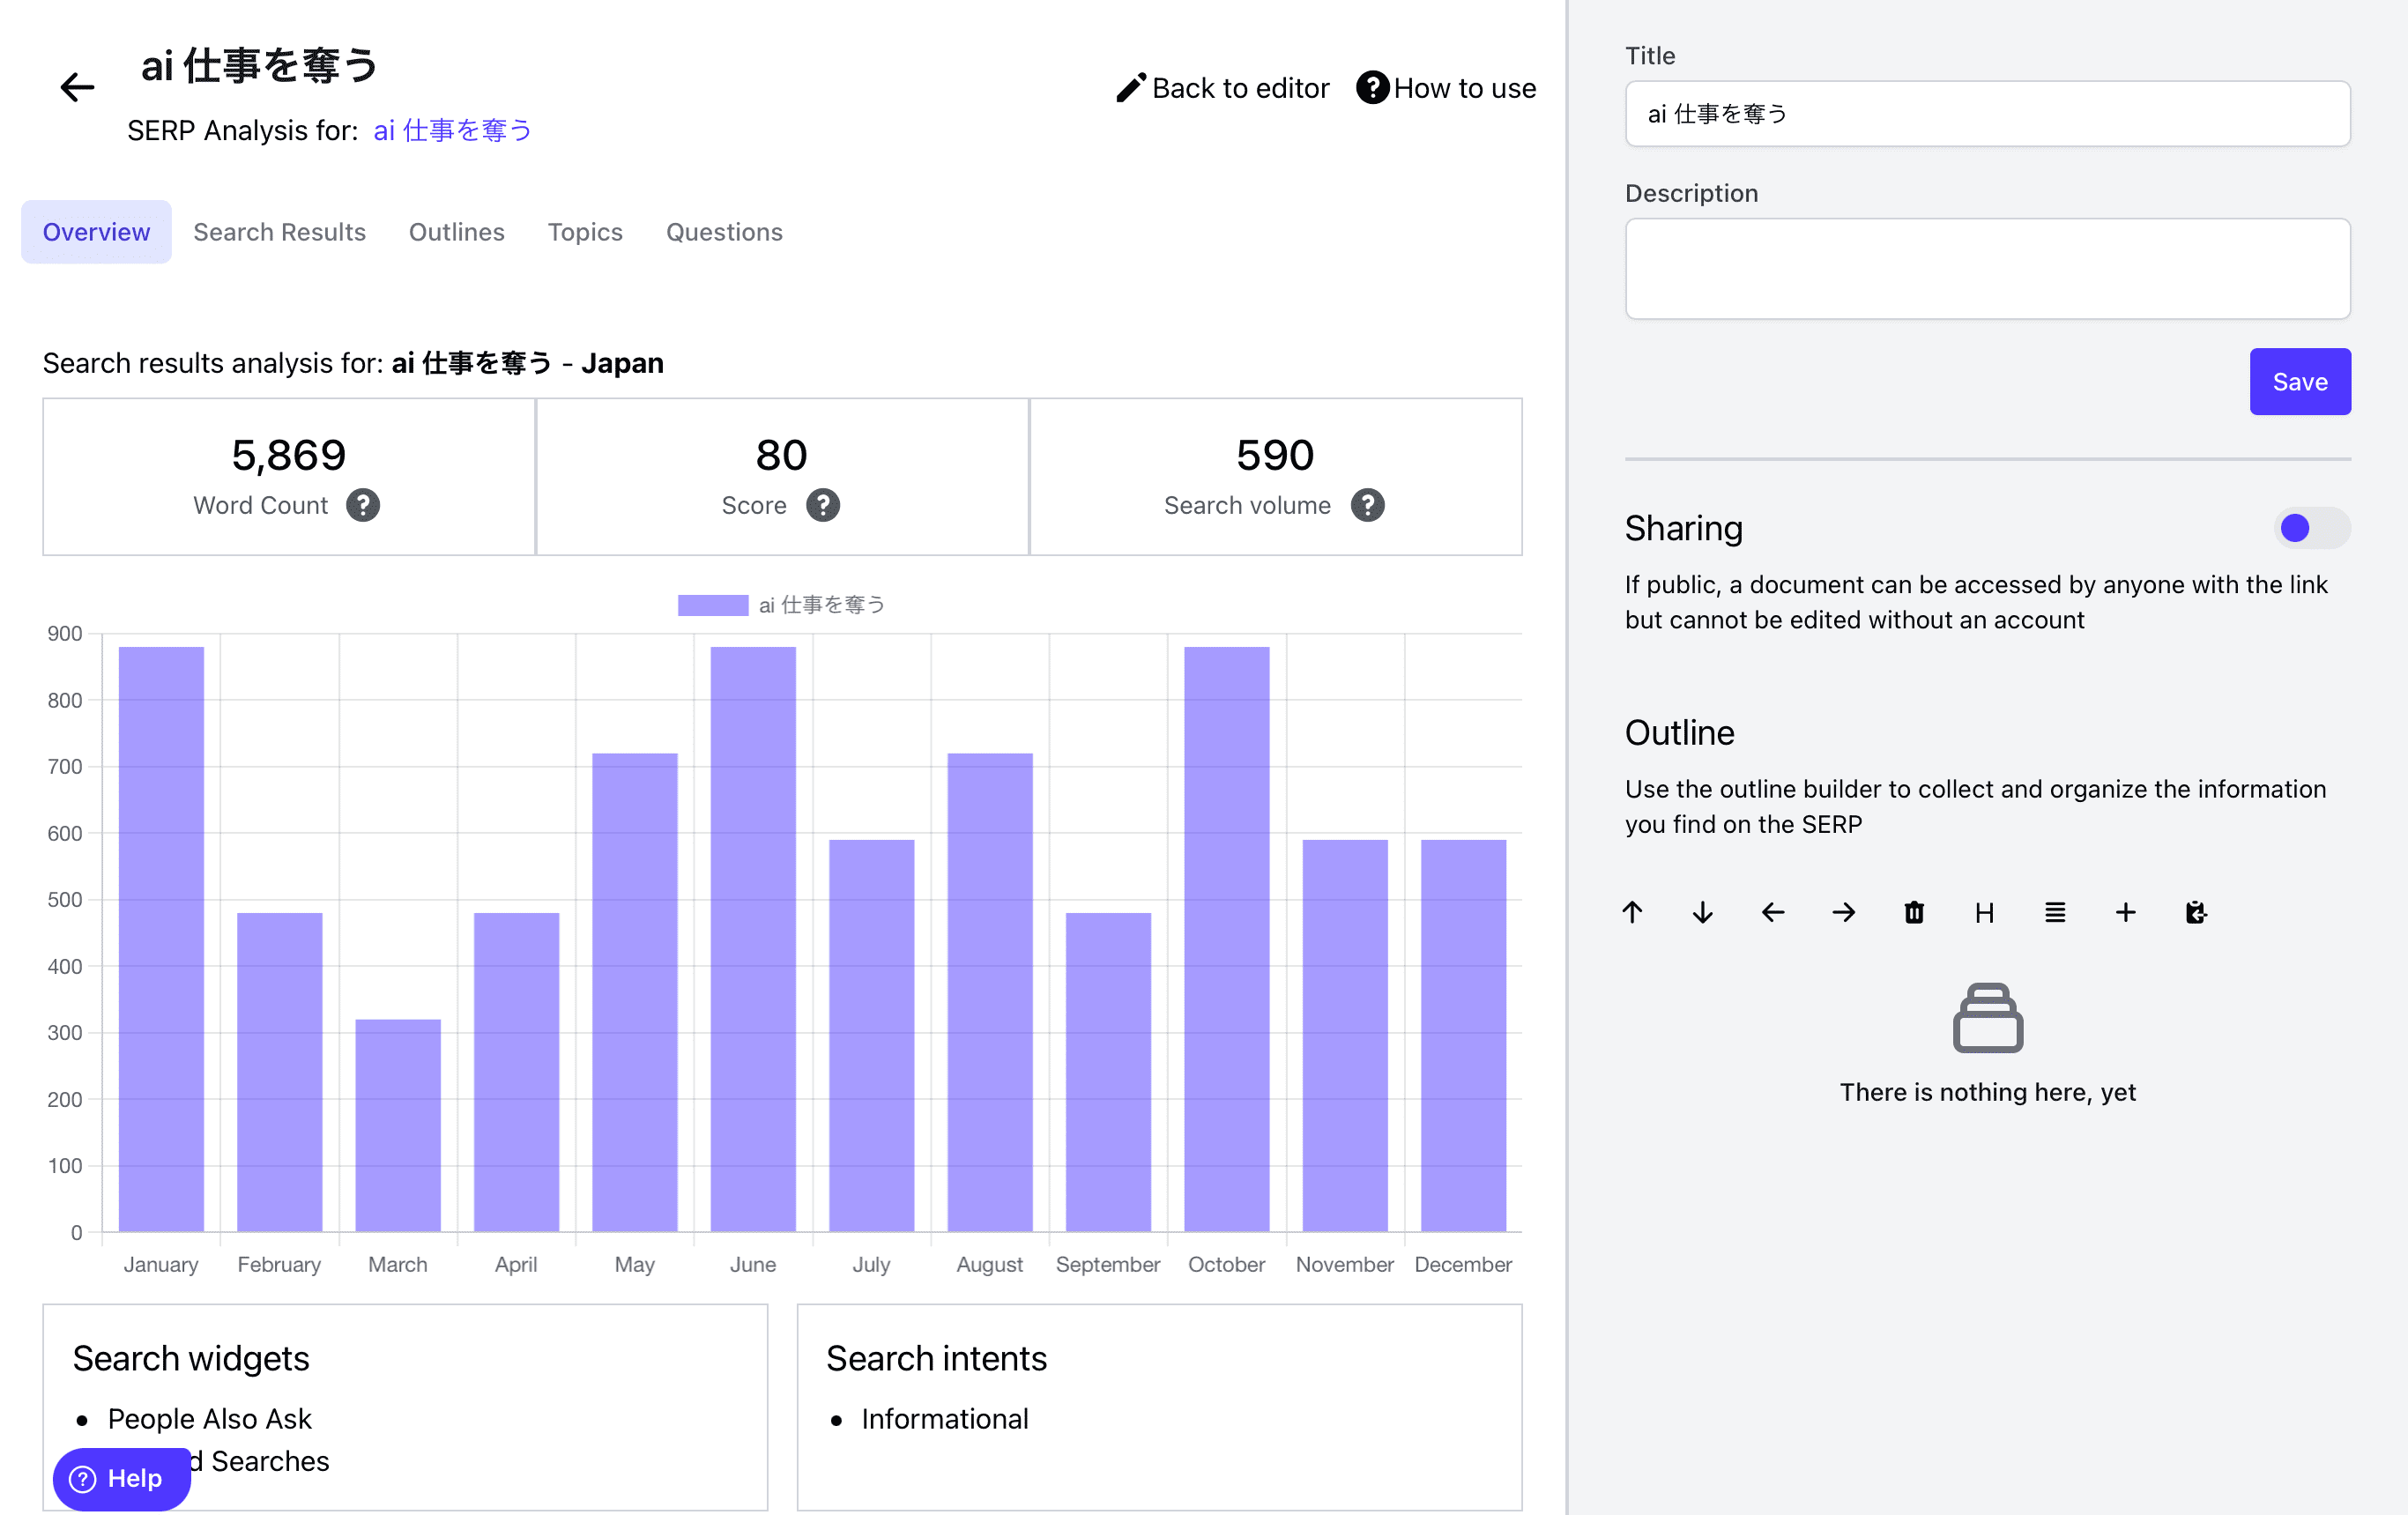Click the paragraph lines icon in outline toolbar
Screen dimensions: 2408x1515
pos(2055,912)
